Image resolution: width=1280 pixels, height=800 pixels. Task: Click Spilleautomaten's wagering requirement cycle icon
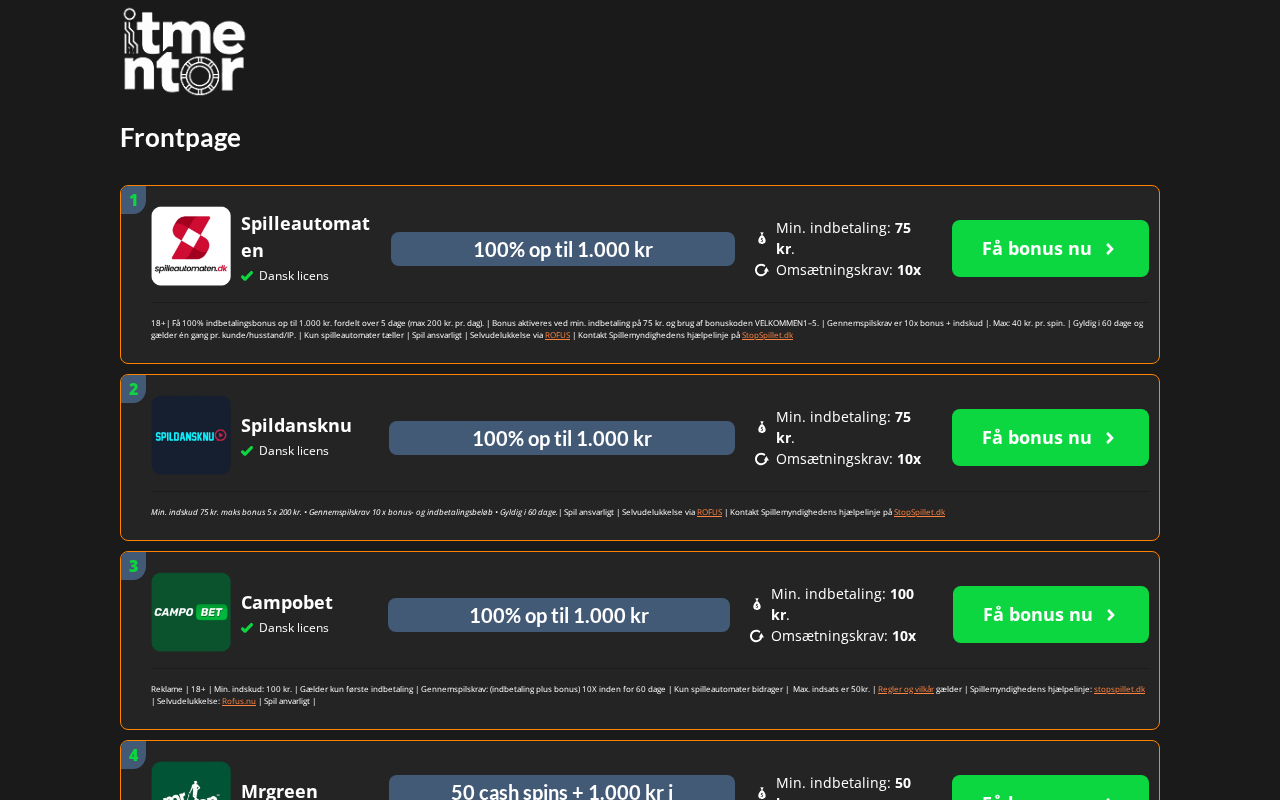pos(761,270)
